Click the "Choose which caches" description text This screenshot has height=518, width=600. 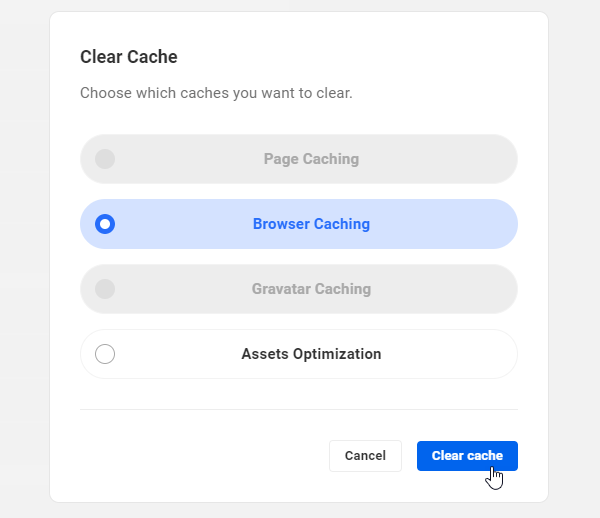(x=216, y=93)
